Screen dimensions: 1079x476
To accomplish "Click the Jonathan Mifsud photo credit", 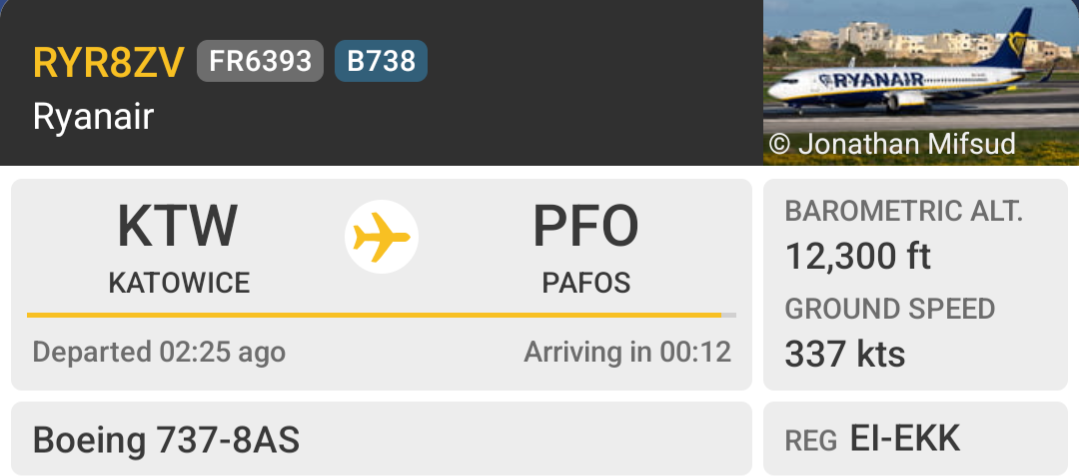I will point(892,145).
